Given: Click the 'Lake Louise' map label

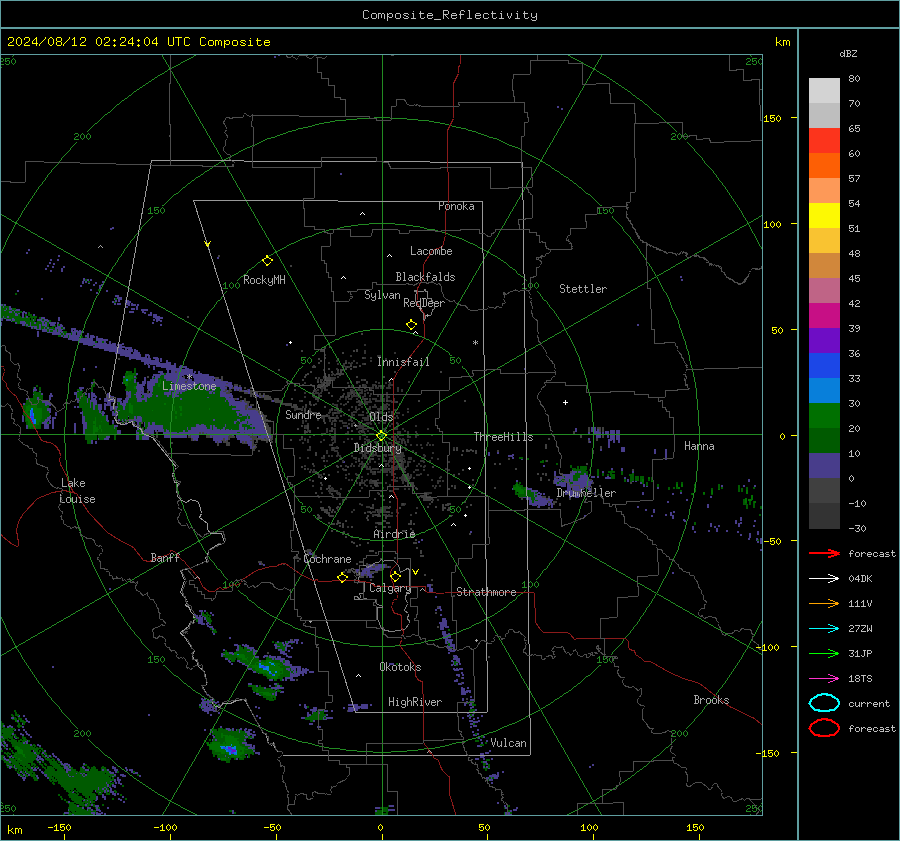Looking at the screenshot, I should click(77, 491).
